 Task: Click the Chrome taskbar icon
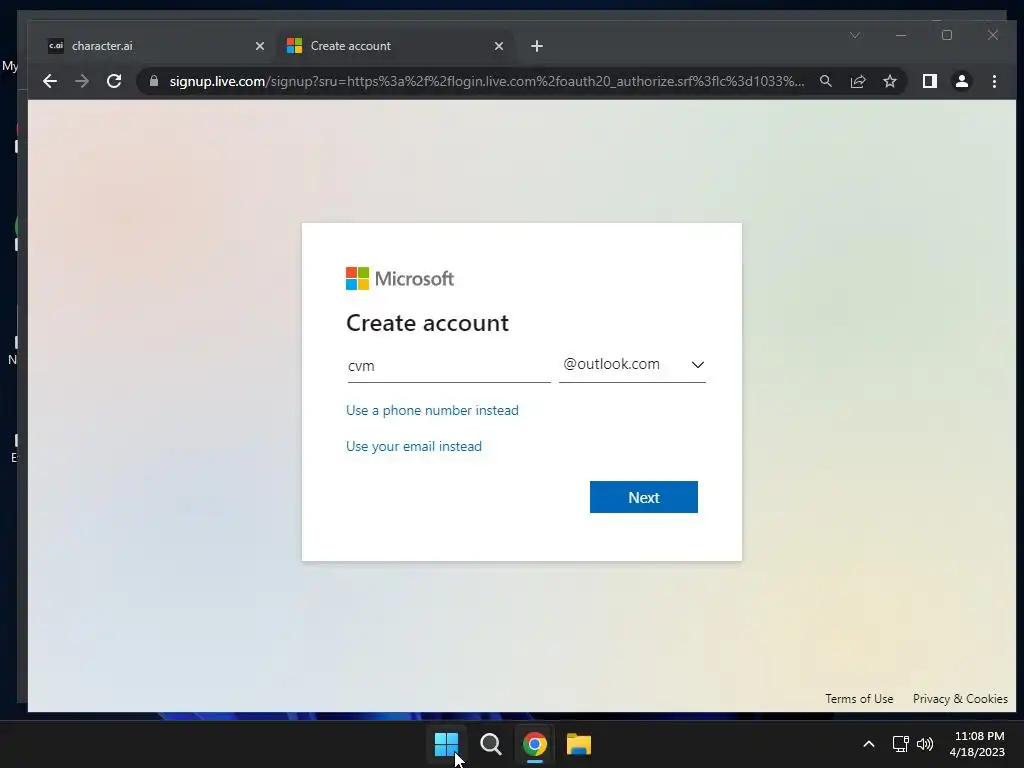click(x=534, y=744)
